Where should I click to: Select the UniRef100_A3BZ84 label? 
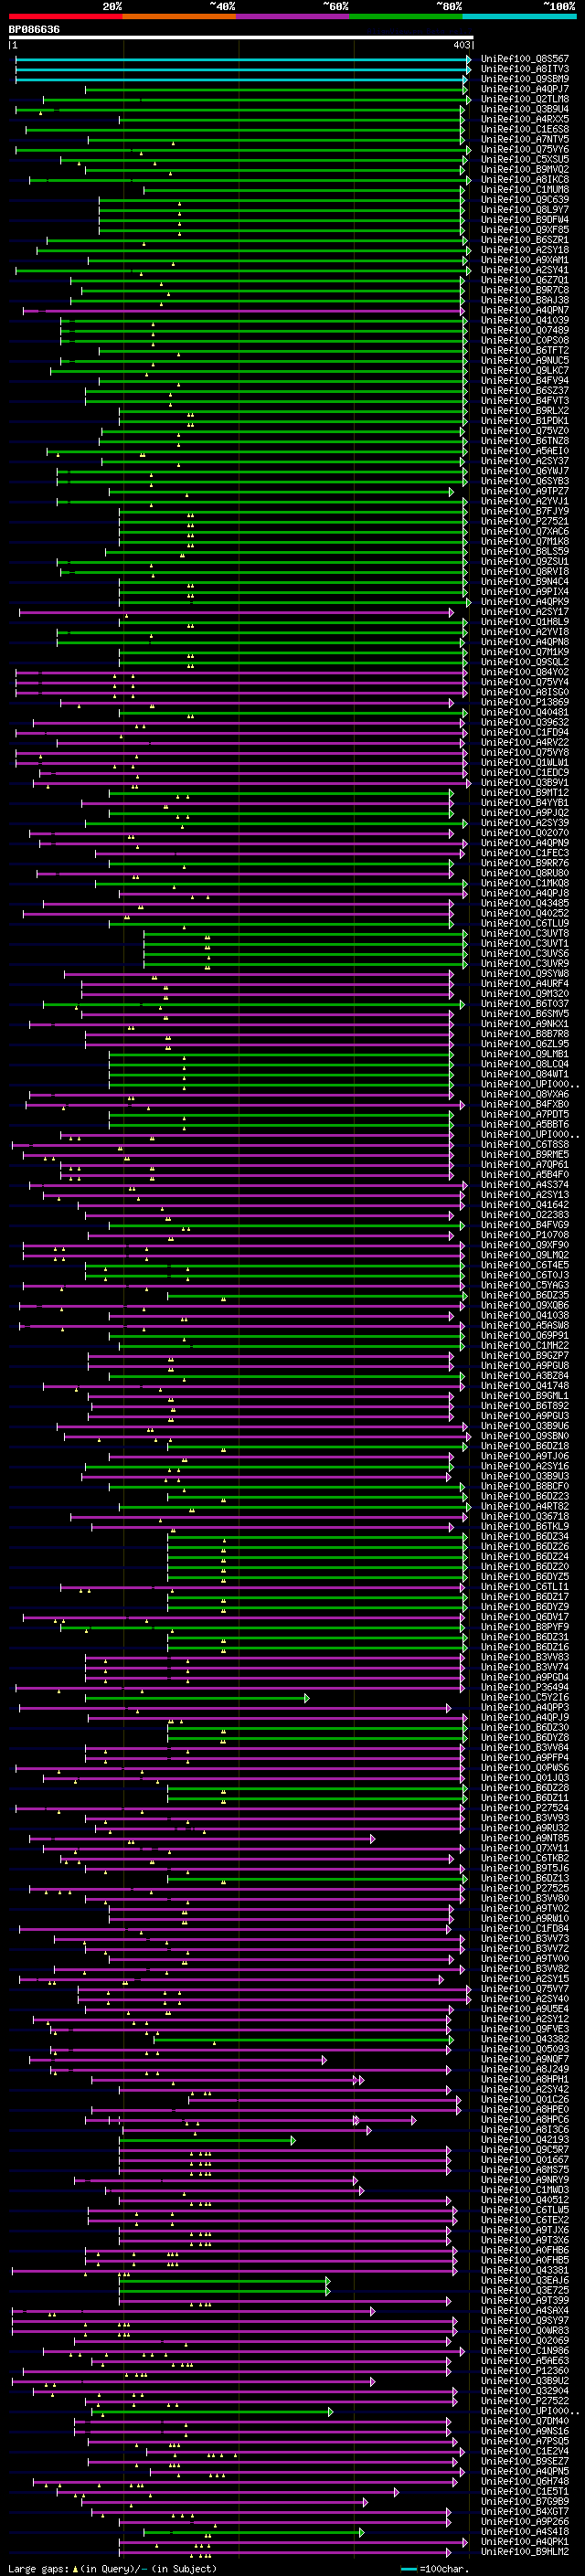pyautogui.click(x=525, y=1375)
